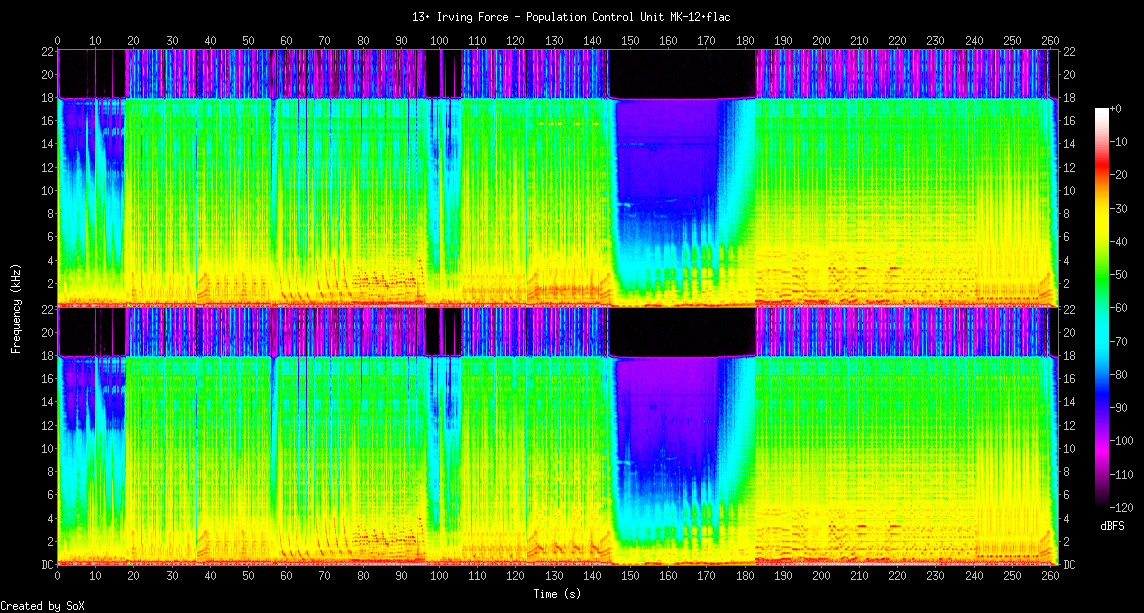1144x613 pixels.
Task: Click the 50 mark on the bottom time axis
Action: point(248,577)
